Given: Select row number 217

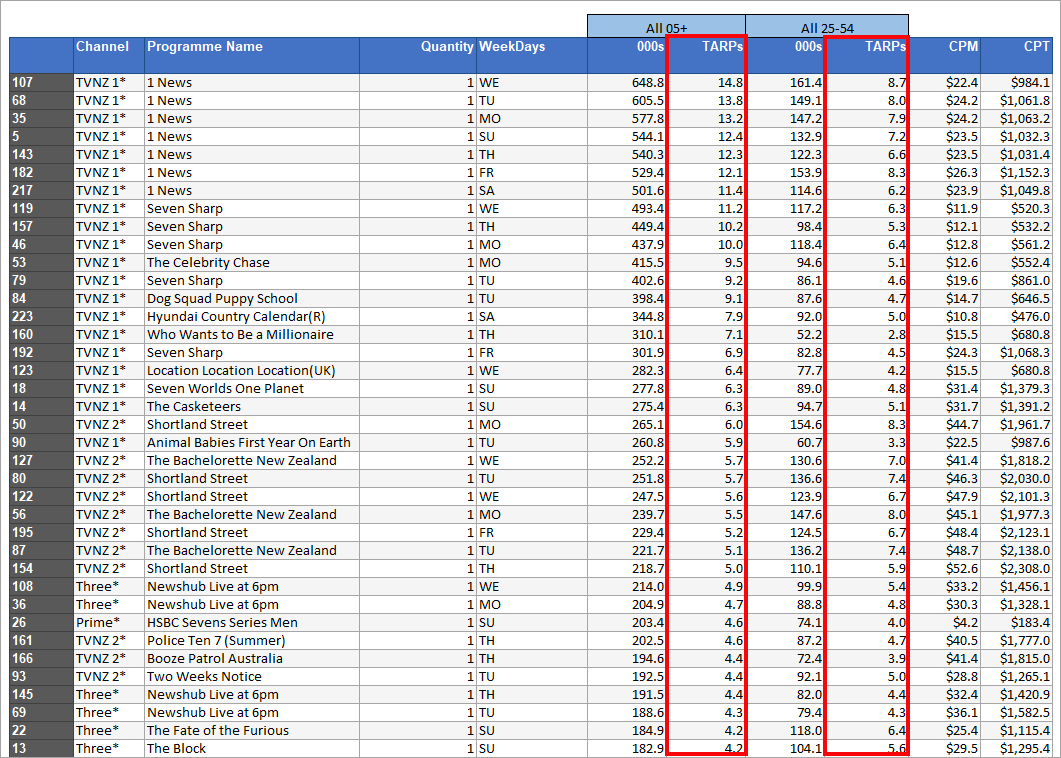Looking at the screenshot, I should (x=41, y=190).
